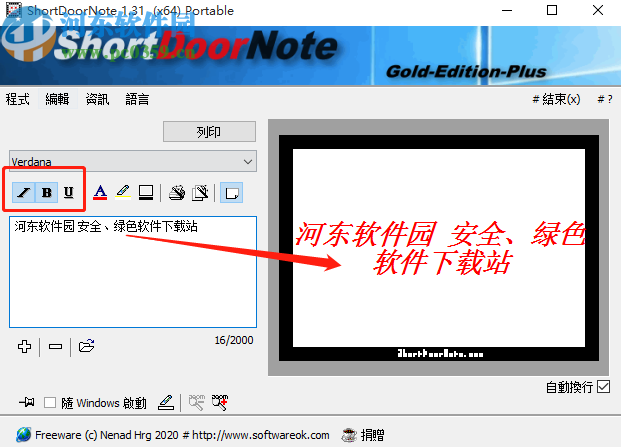
Task: Open the 編輯 menu
Action: [57, 99]
